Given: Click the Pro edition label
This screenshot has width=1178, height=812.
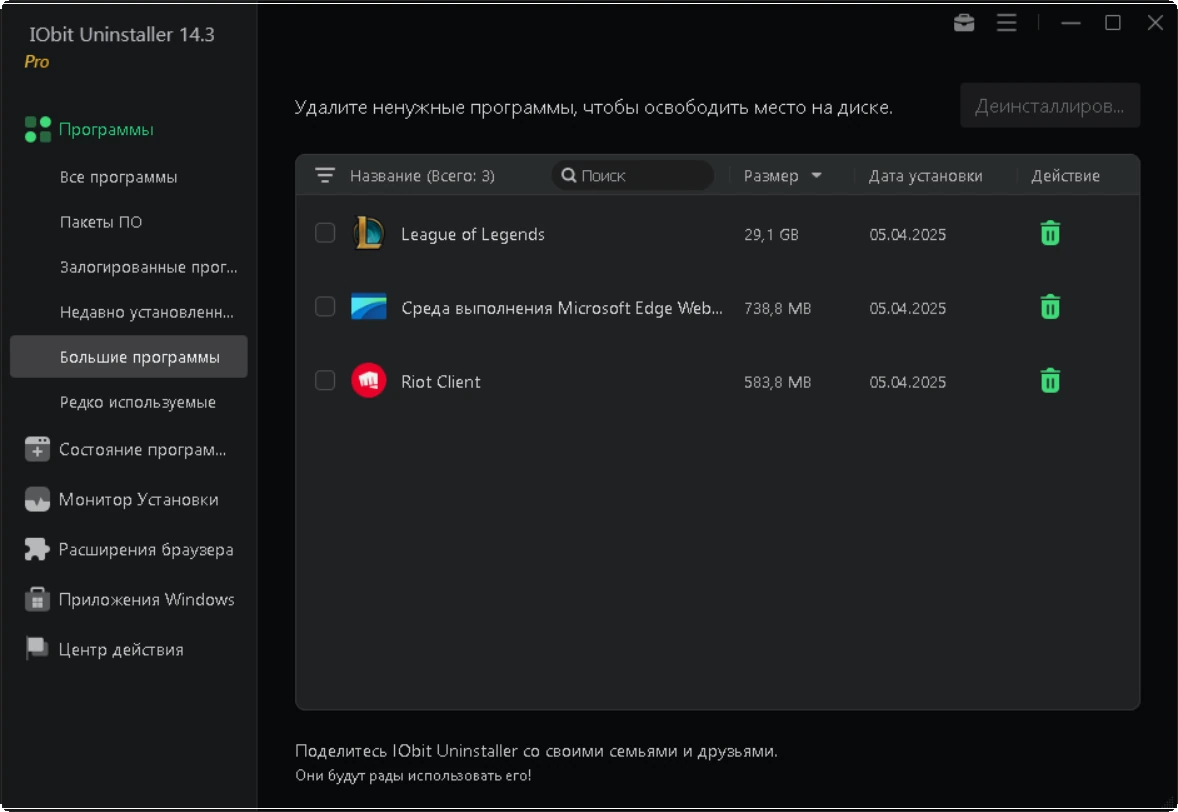Looking at the screenshot, I should click(37, 62).
